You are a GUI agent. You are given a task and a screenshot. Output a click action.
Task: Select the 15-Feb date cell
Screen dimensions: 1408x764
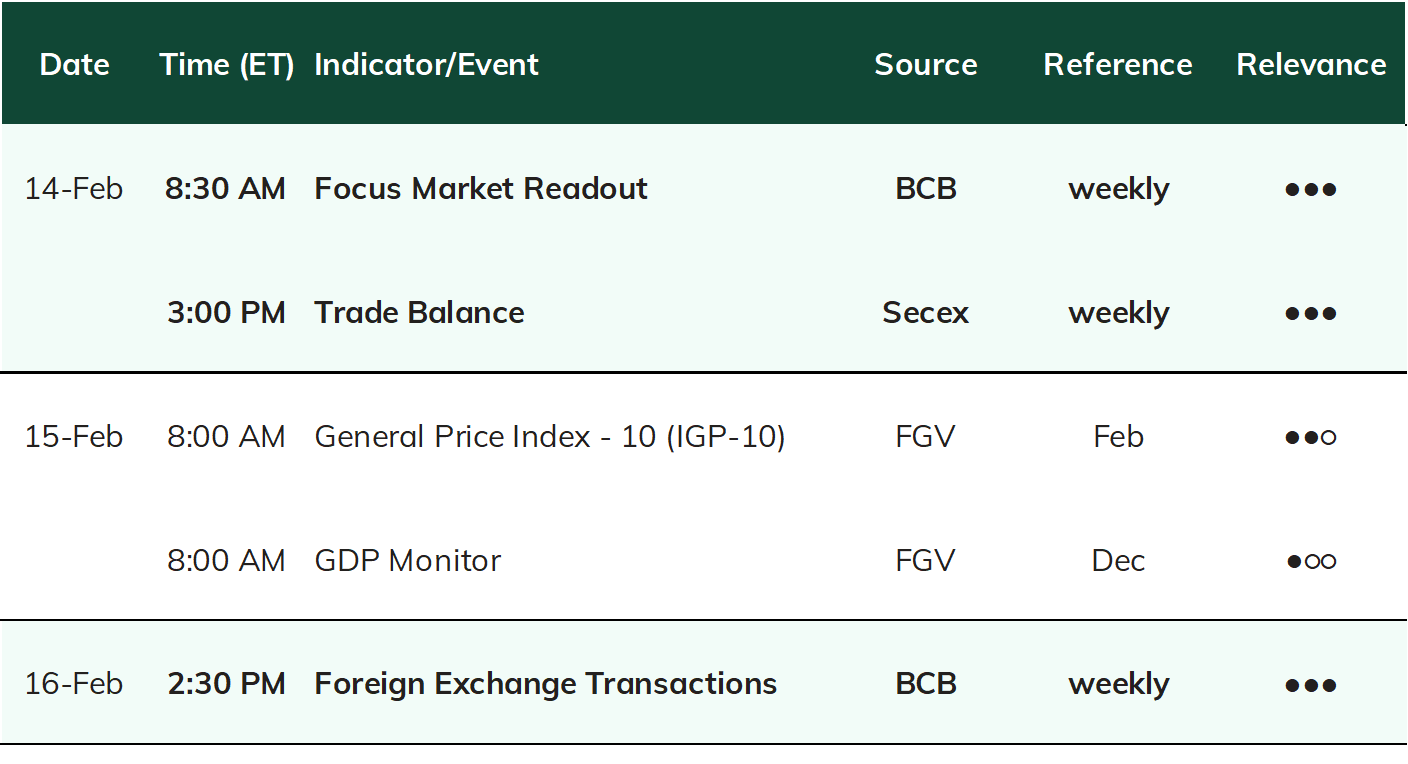click(74, 436)
